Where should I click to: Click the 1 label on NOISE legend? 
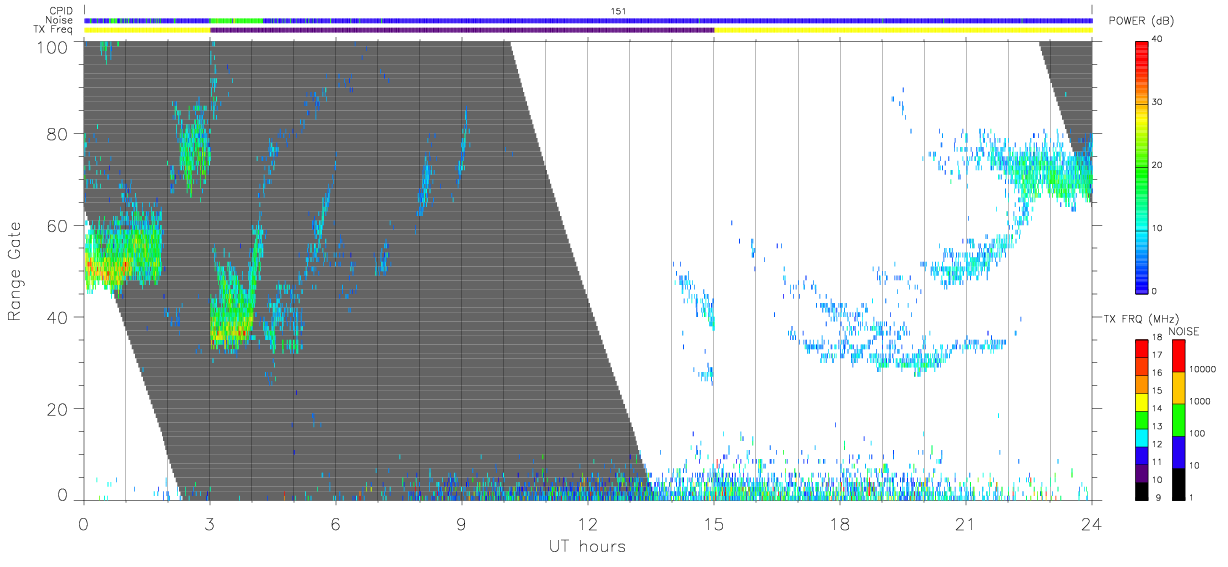point(1191,497)
